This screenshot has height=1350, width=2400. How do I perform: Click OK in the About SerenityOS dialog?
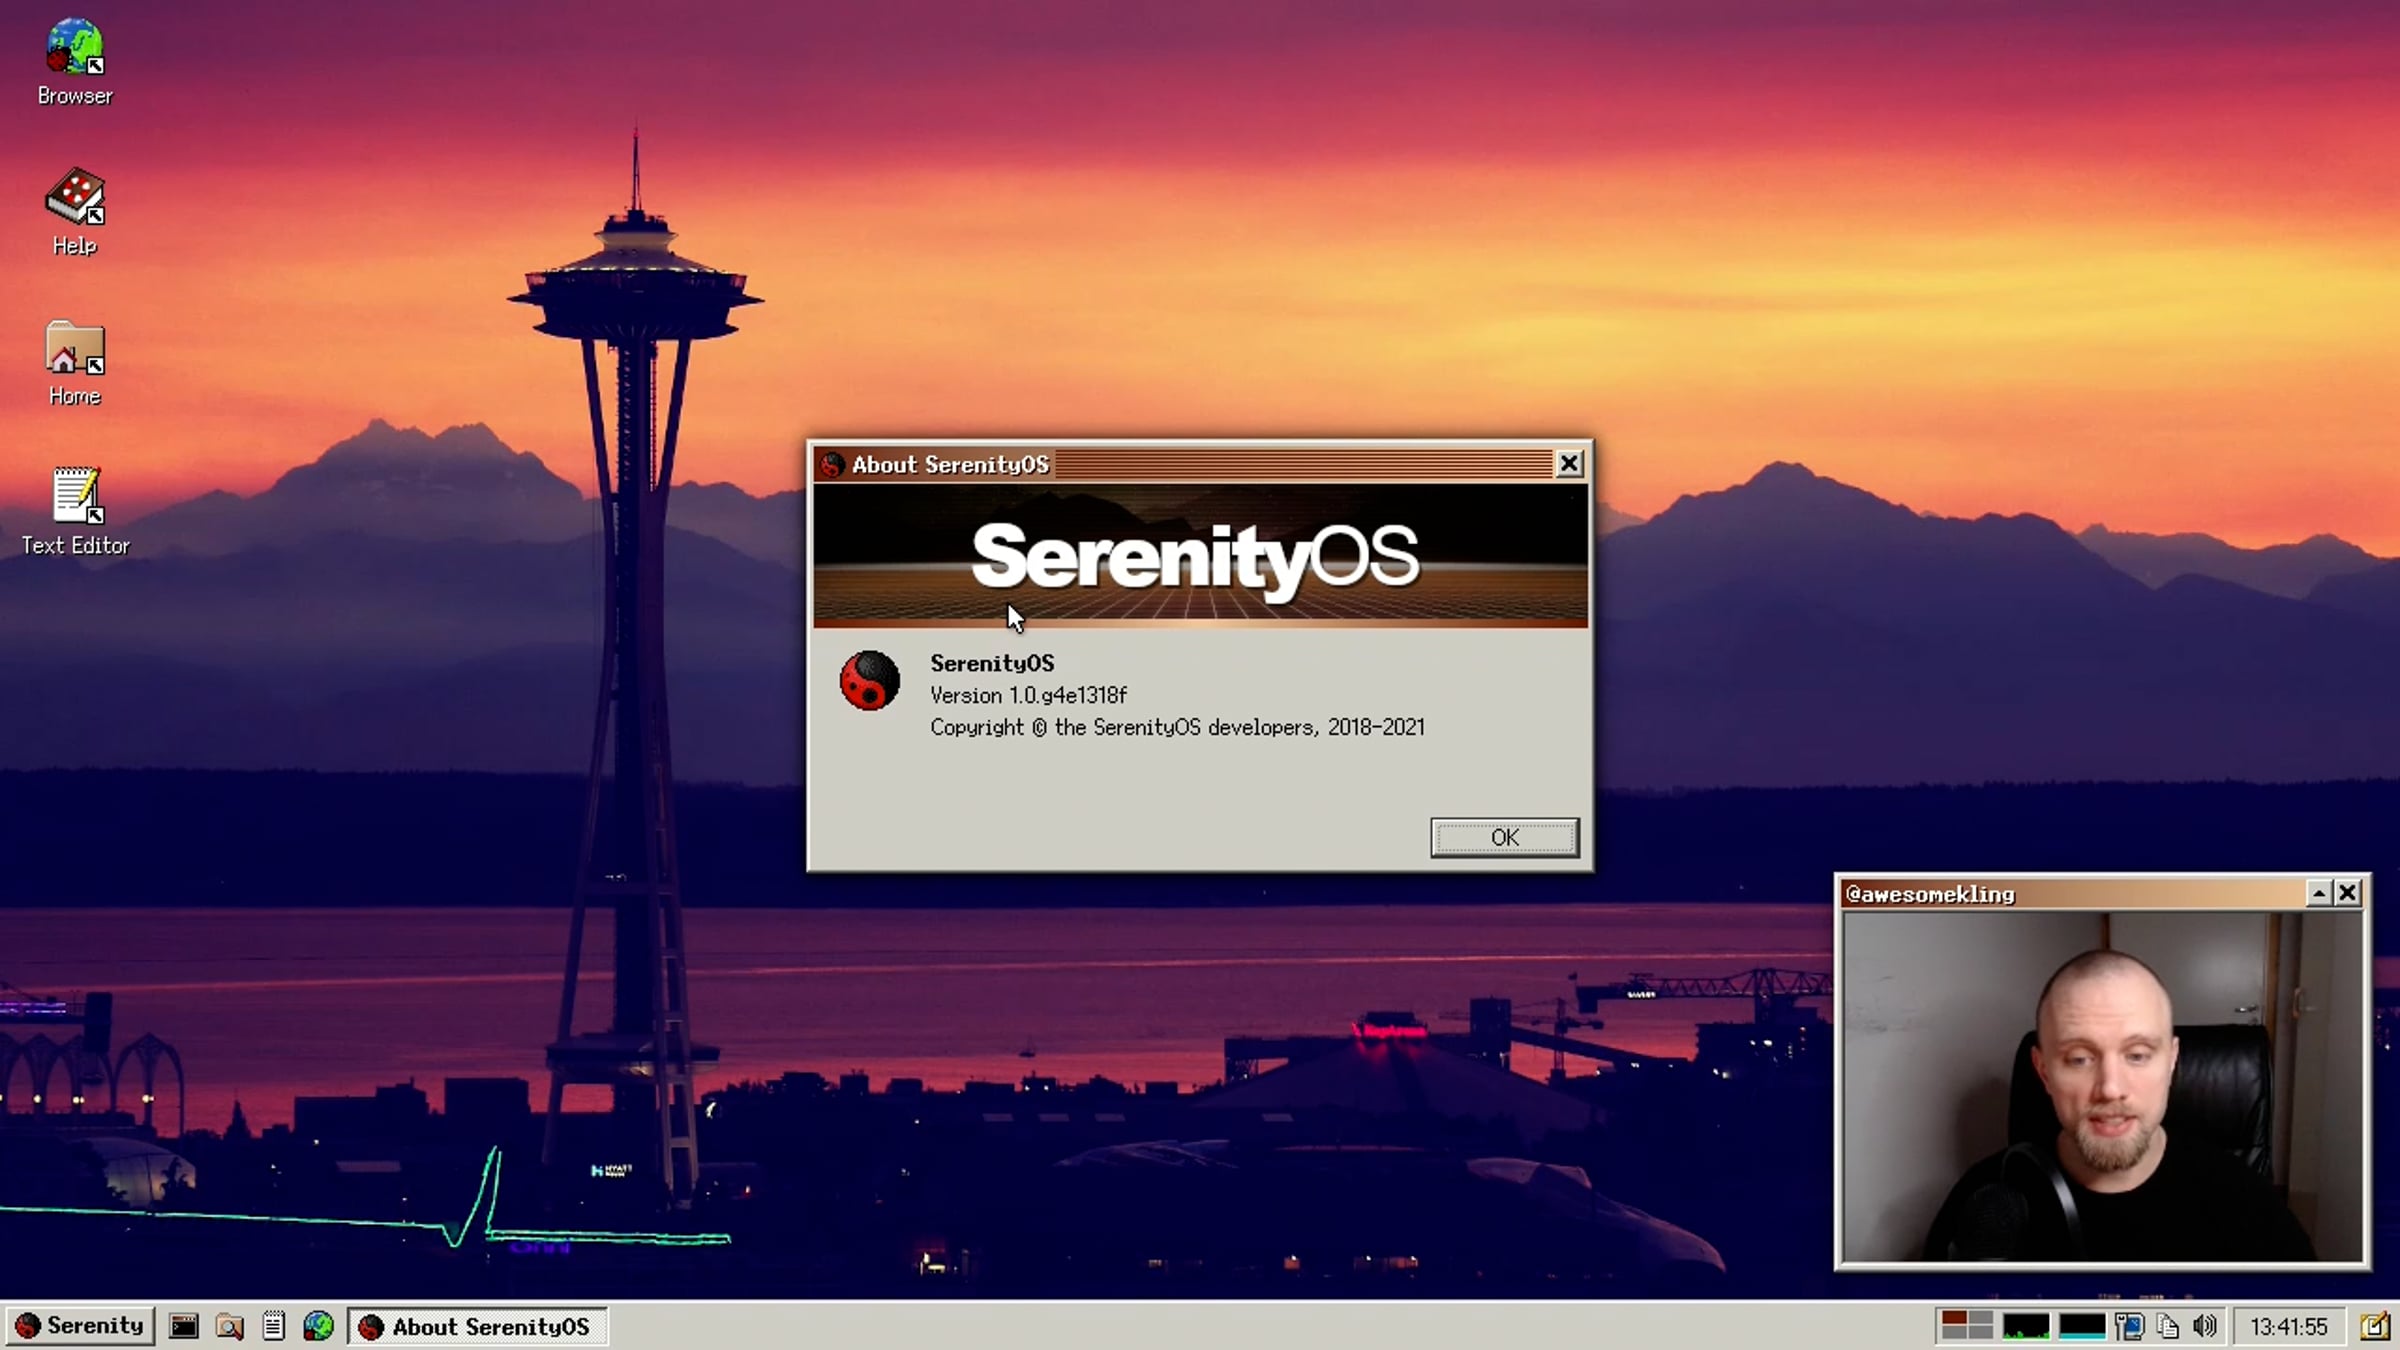coord(1505,837)
